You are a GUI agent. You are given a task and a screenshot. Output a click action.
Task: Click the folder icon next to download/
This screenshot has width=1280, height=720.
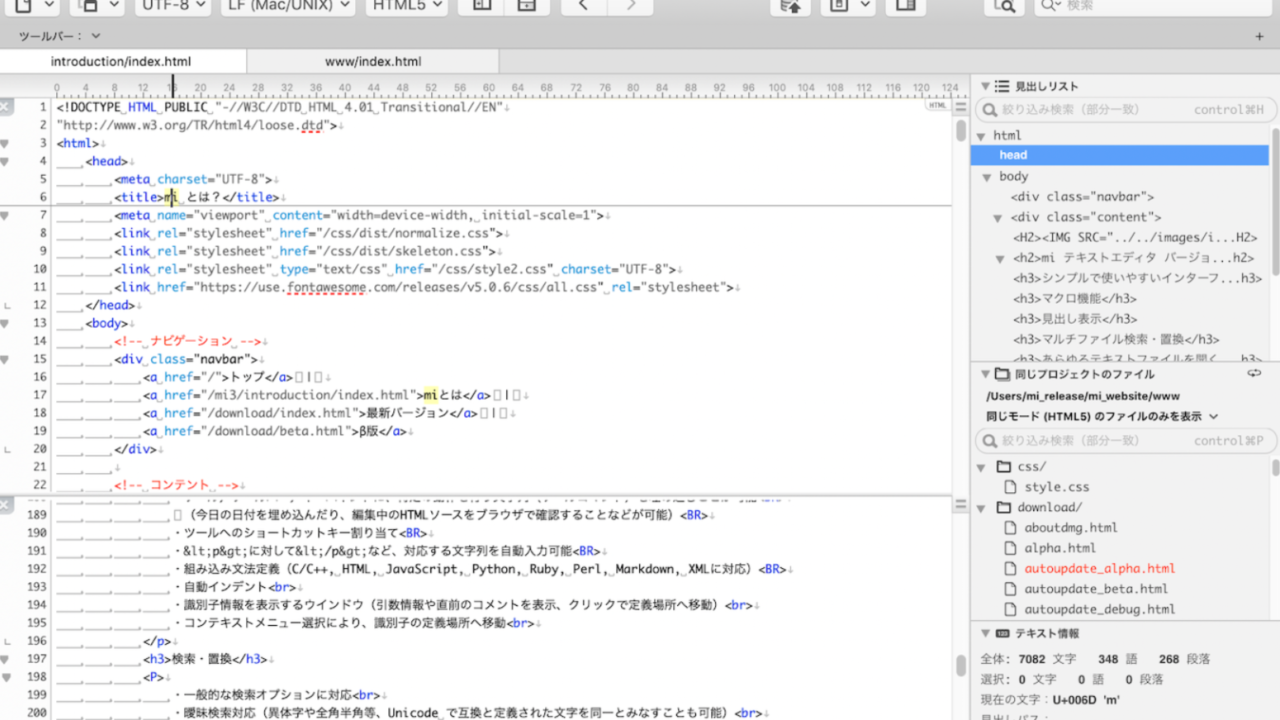(1004, 508)
